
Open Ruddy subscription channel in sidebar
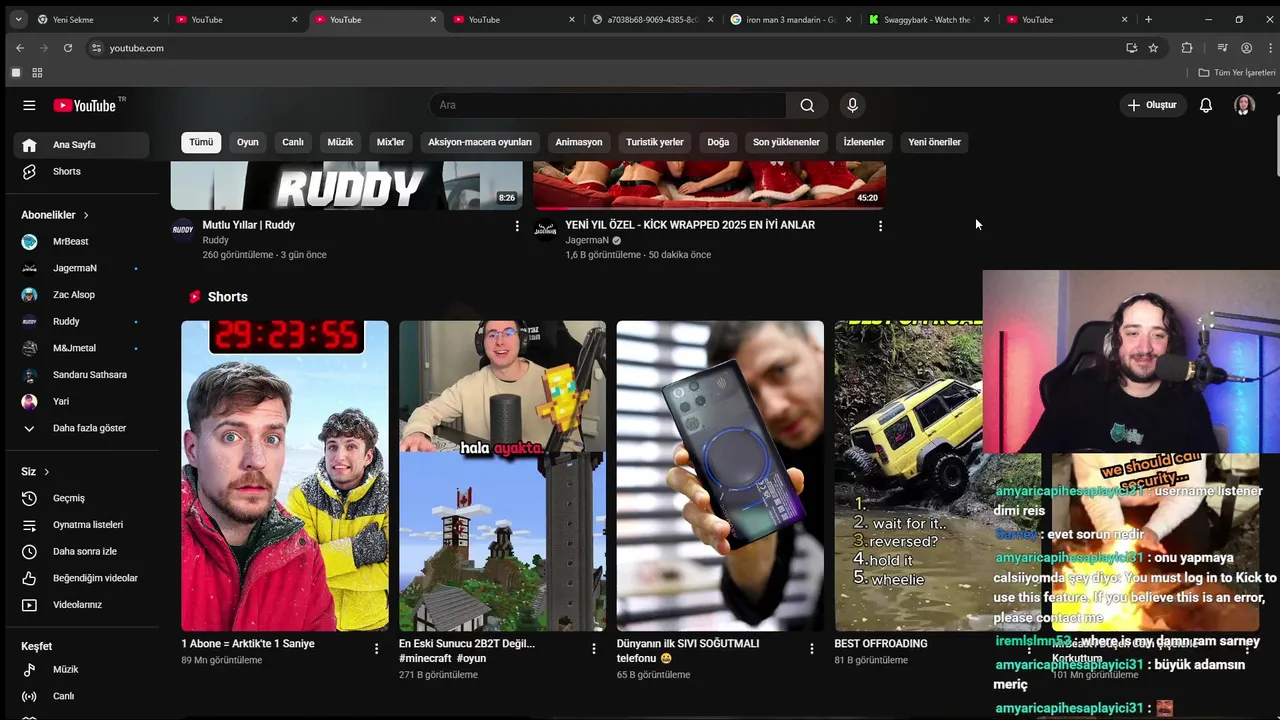(81, 321)
